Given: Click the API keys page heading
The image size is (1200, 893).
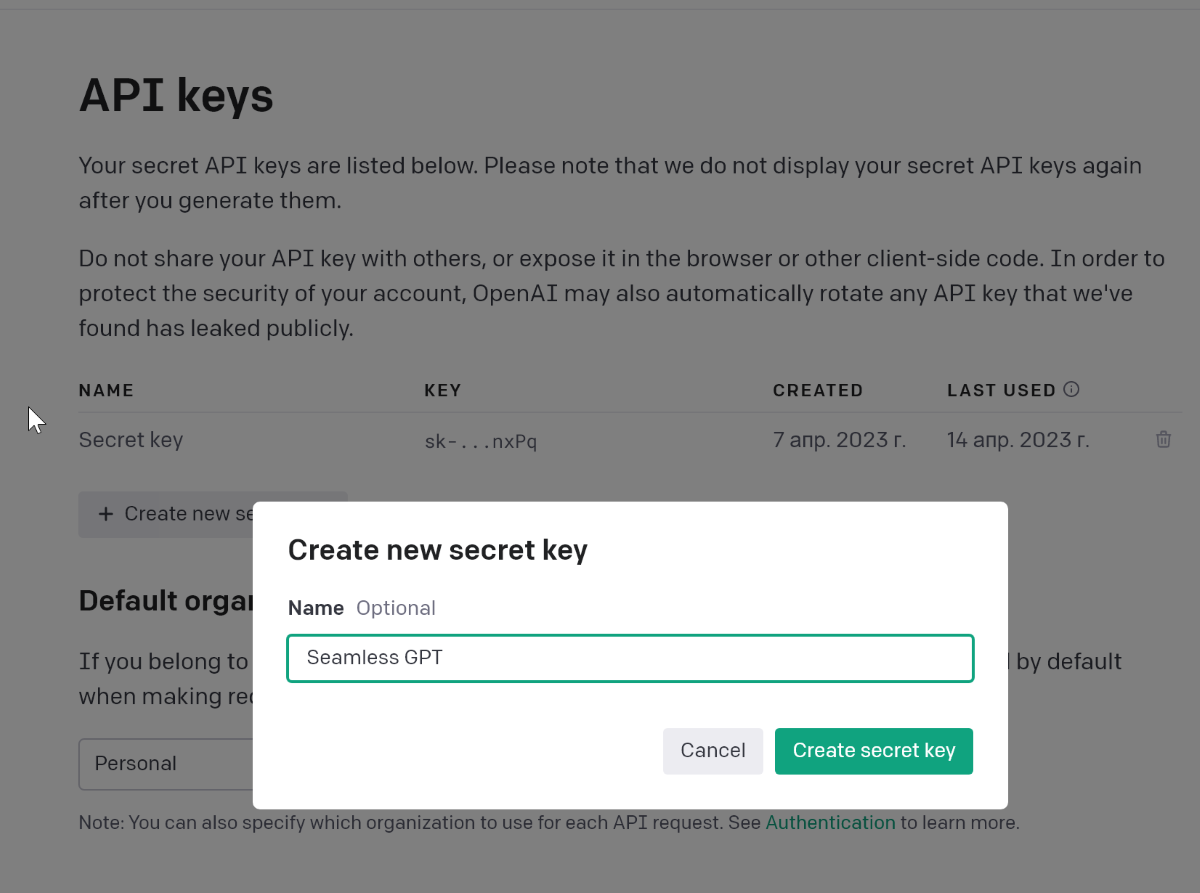Looking at the screenshot, I should pos(176,96).
